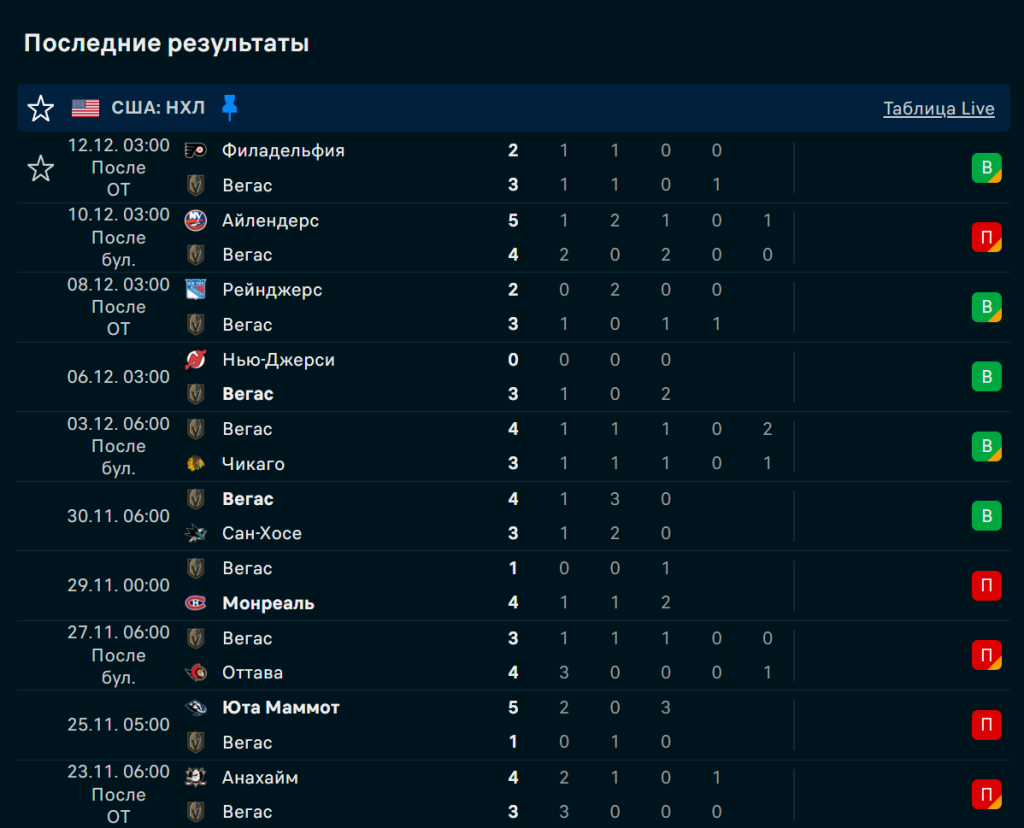Click the Монреаль team logo
This screenshot has height=828, width=1024.
coord(196,603)
